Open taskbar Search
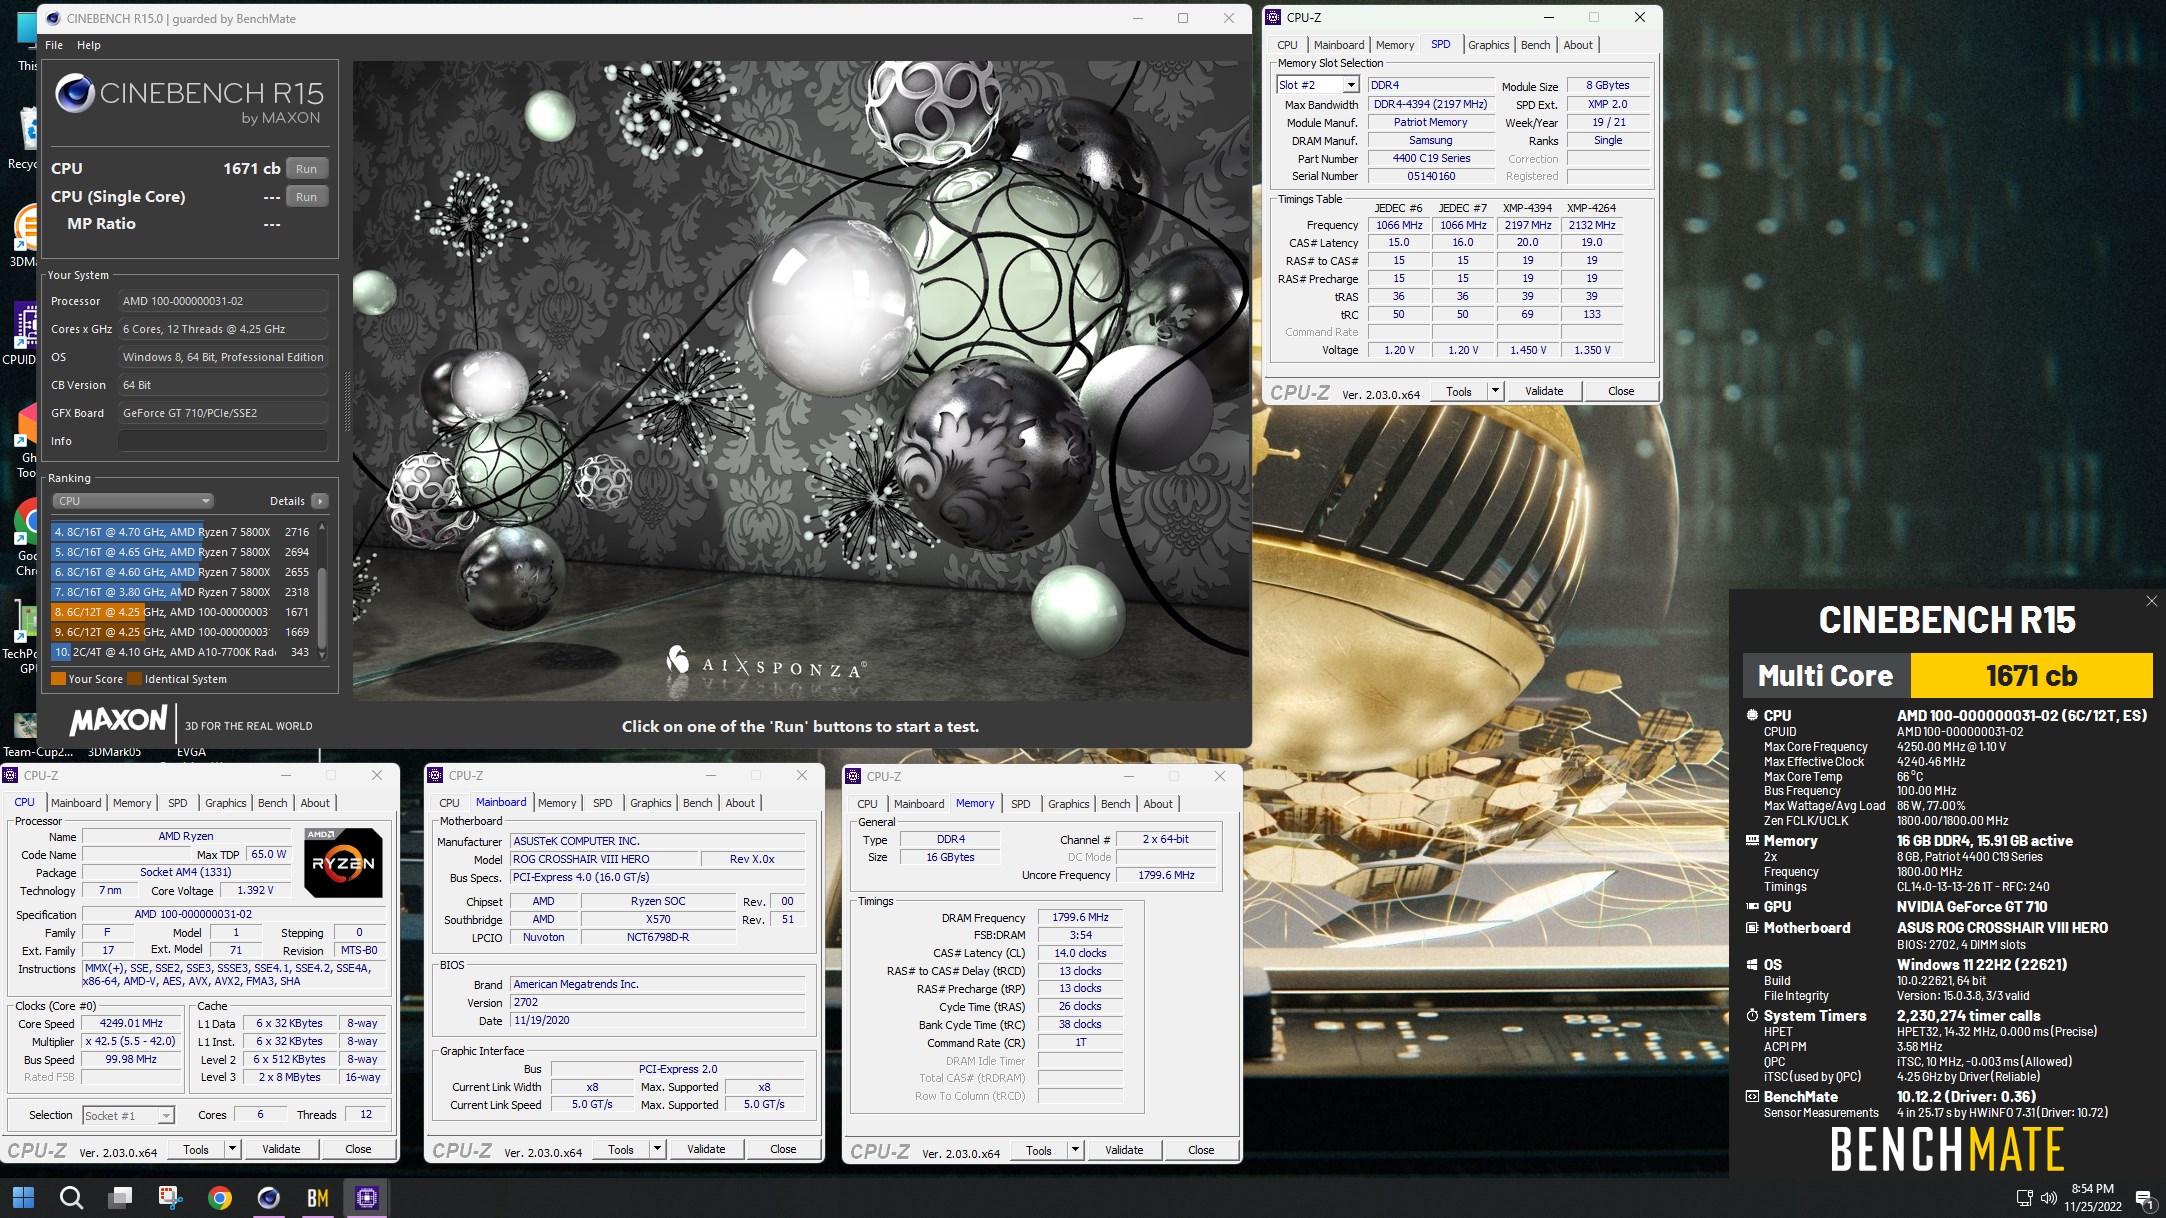The width and height of the screenshot is (2166, 1218). point(71,1197)
